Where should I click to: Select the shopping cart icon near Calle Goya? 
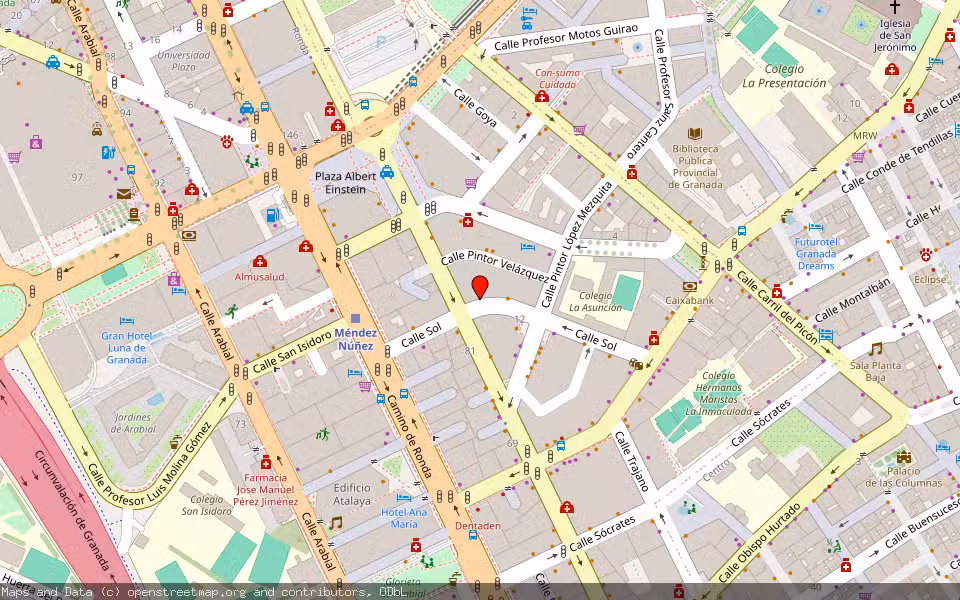(x=471, y=182)
